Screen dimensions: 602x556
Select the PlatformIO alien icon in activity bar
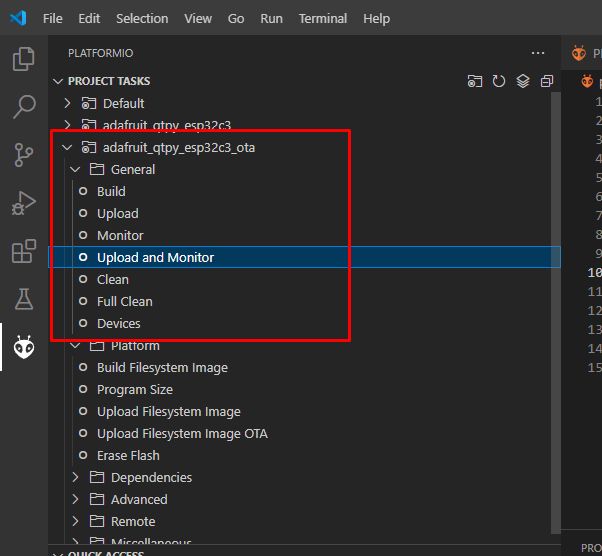[24, 347]
